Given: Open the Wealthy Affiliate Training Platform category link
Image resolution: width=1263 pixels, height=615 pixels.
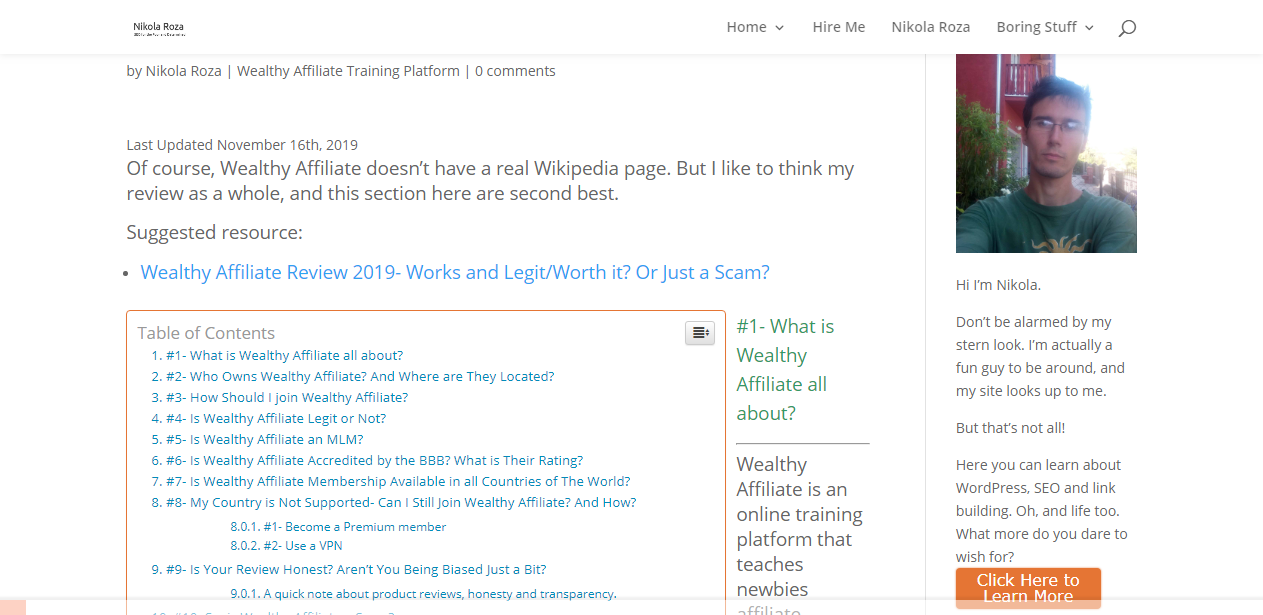Looking at the screenshot, I should click(348, 71).
